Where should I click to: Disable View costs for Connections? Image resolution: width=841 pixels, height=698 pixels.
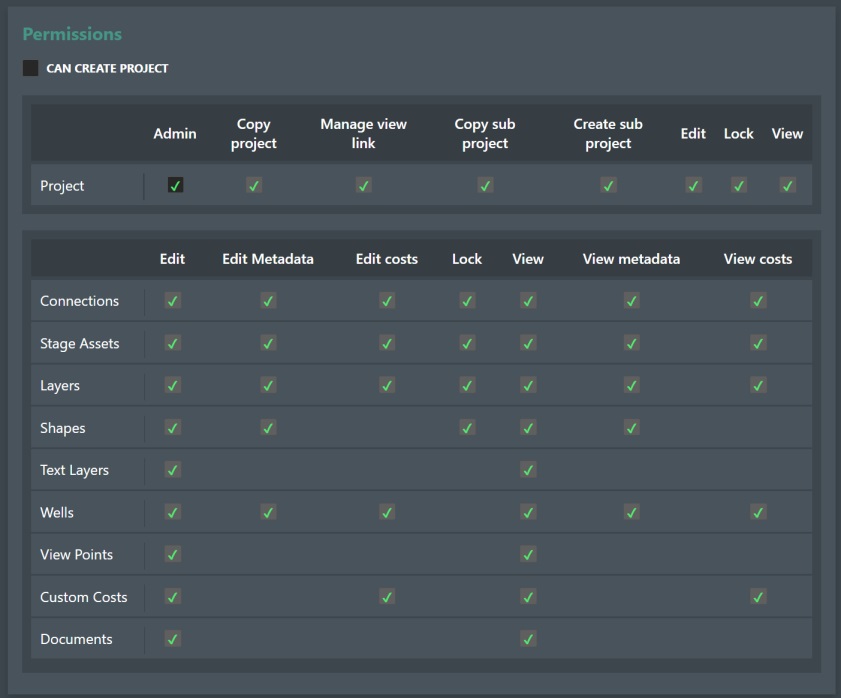(758, 301)
